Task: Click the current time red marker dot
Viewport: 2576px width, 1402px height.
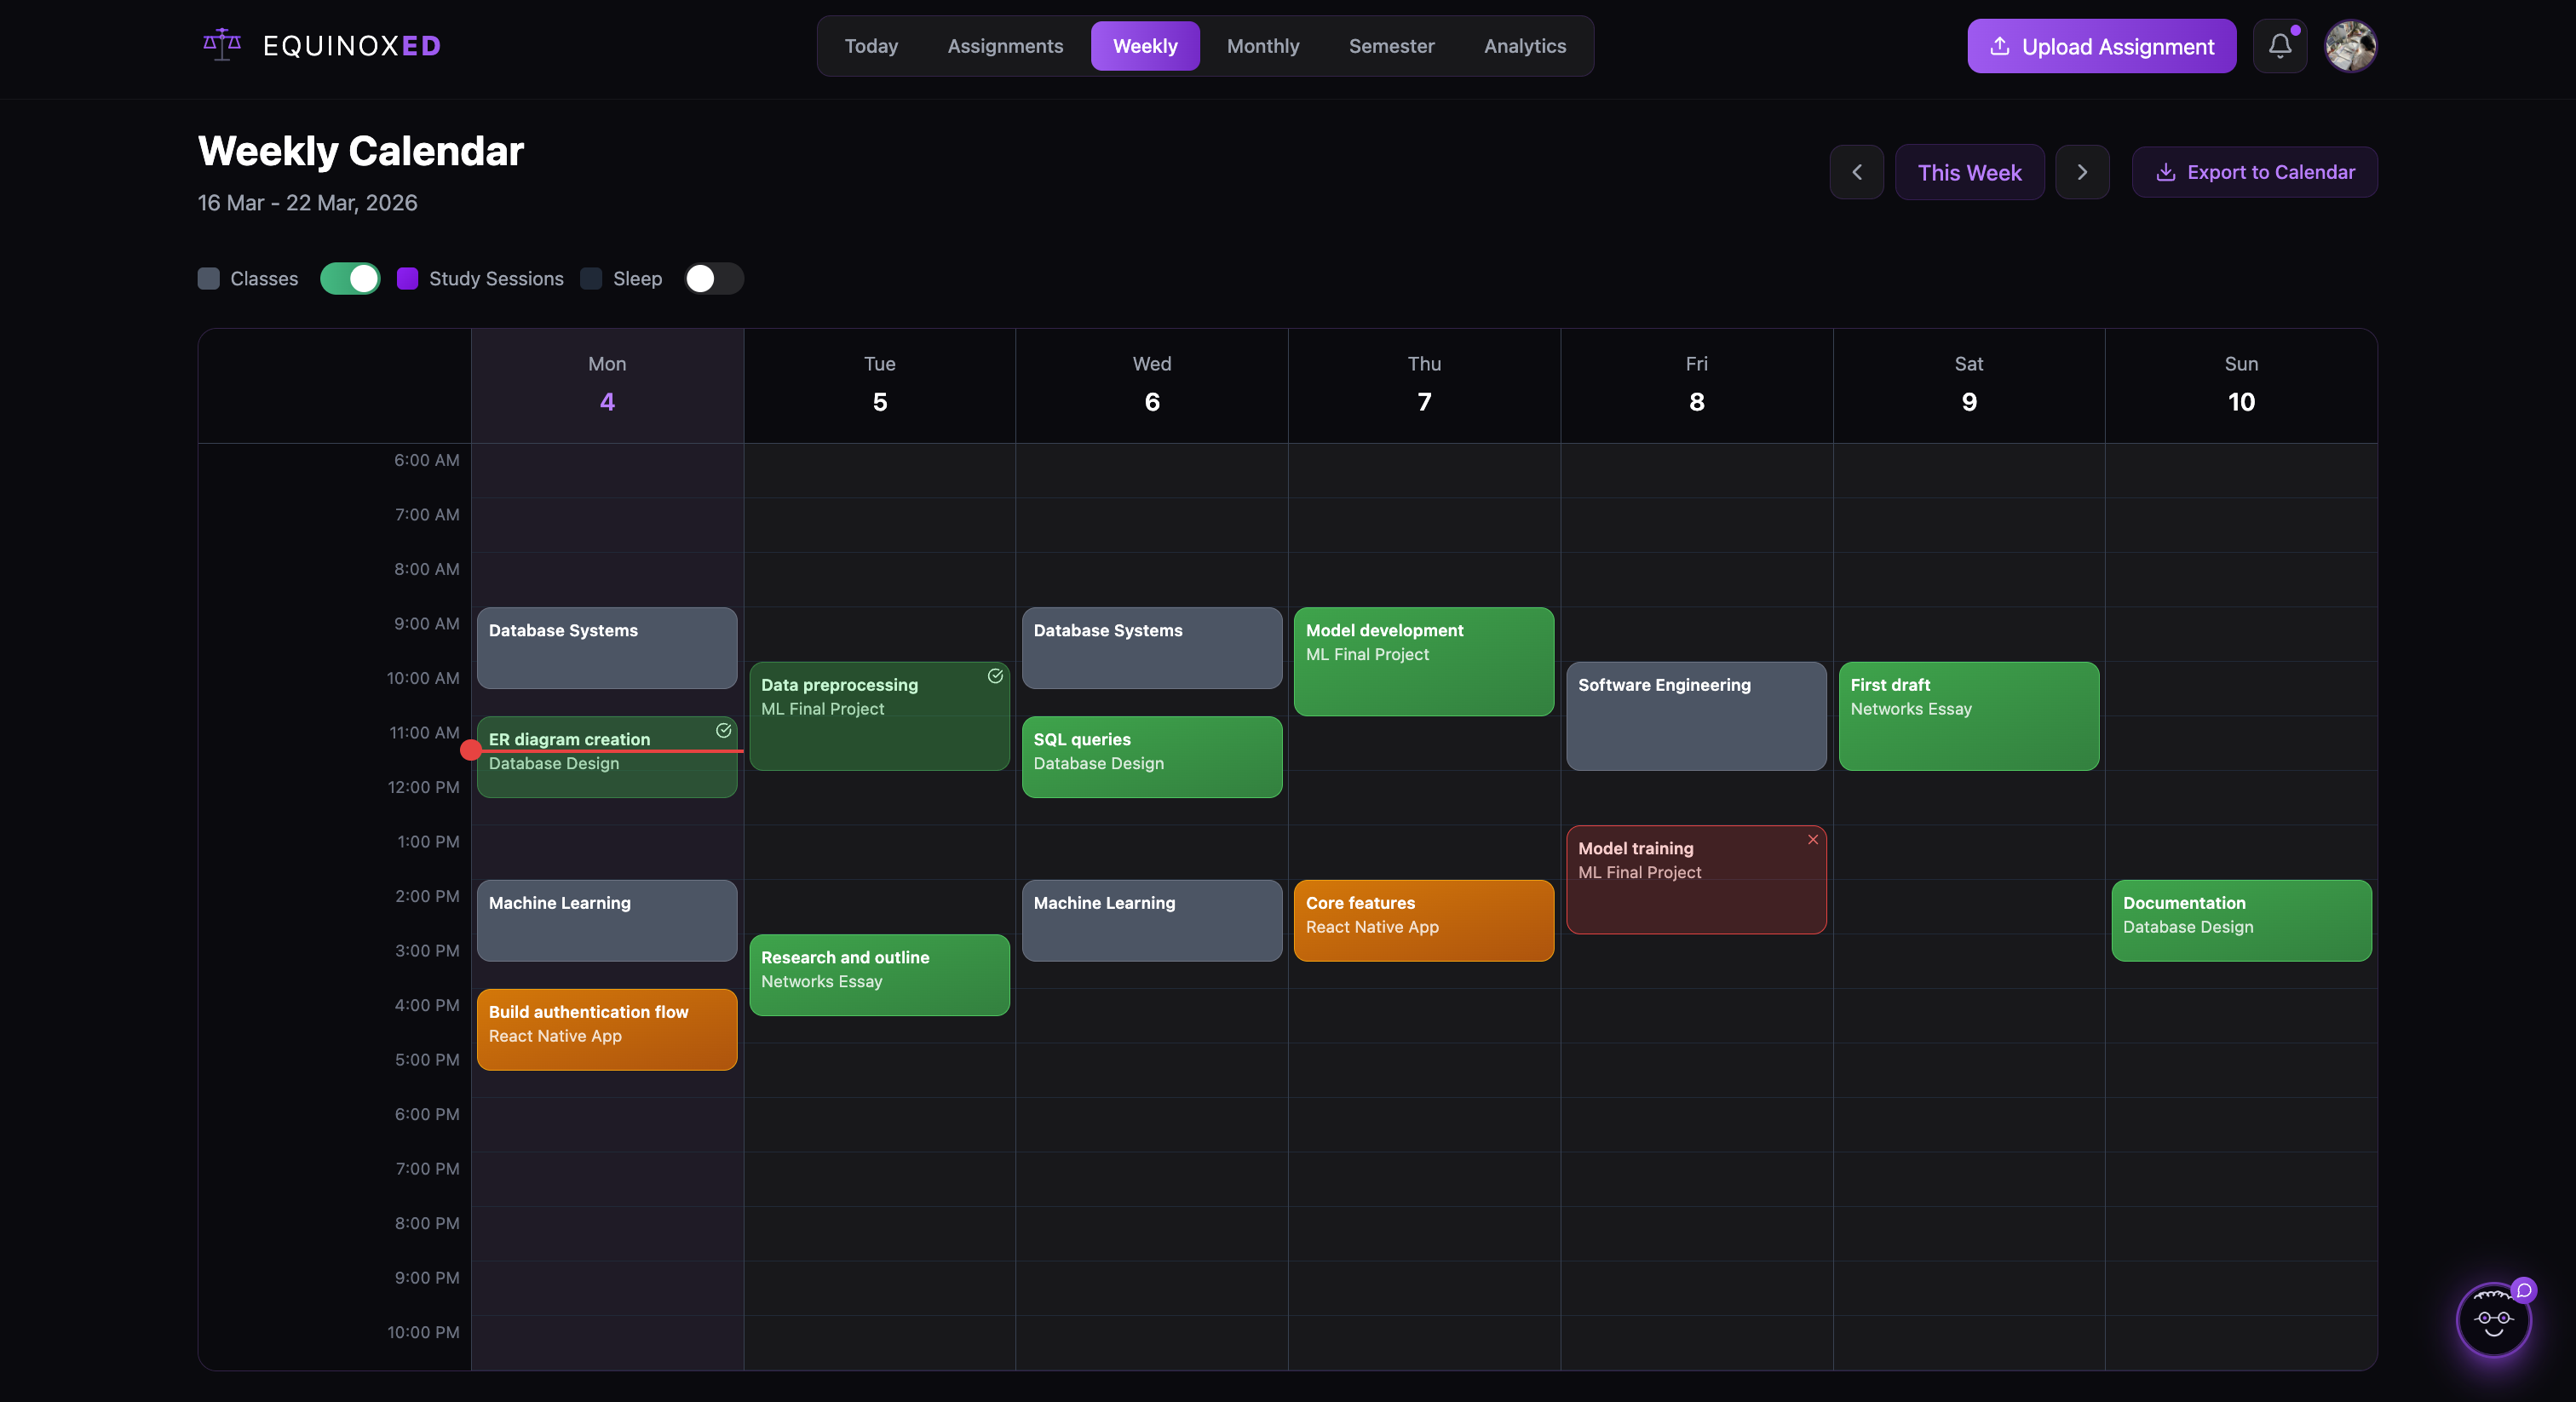Action: tap(470, 750)
